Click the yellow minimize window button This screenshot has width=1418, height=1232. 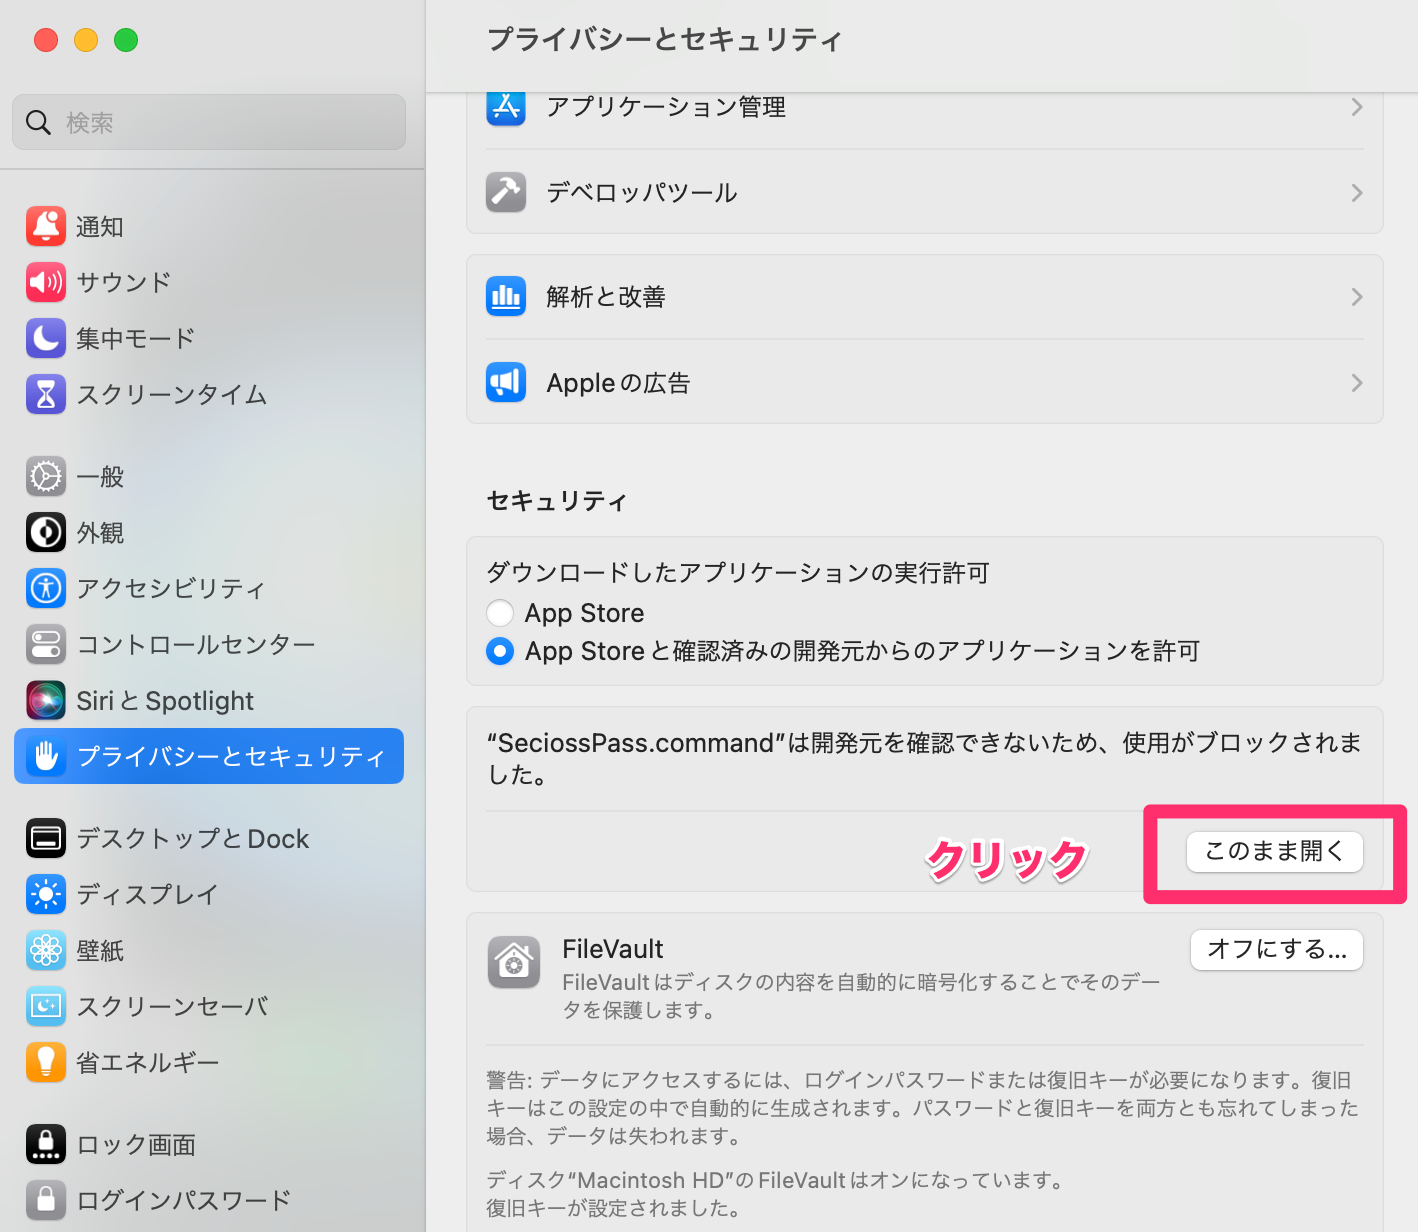point(86,40)
